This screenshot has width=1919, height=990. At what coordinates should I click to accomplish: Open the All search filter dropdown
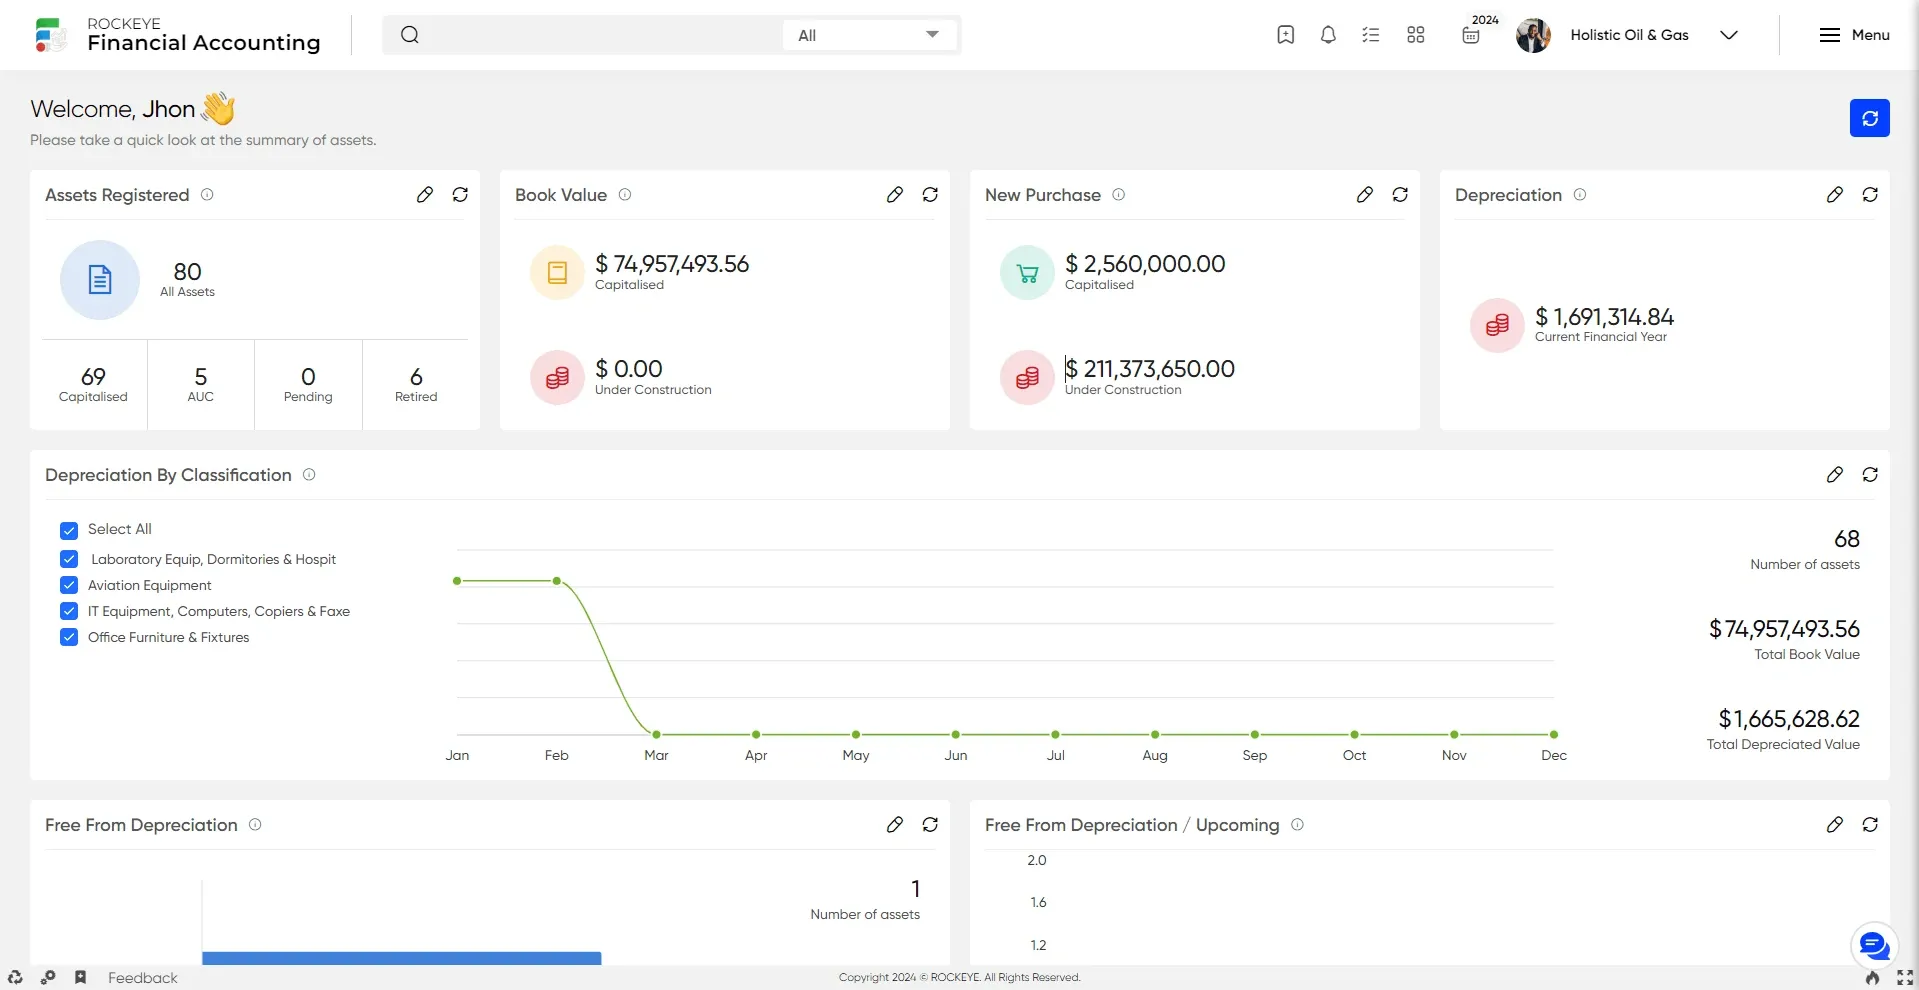click(868, 35)
